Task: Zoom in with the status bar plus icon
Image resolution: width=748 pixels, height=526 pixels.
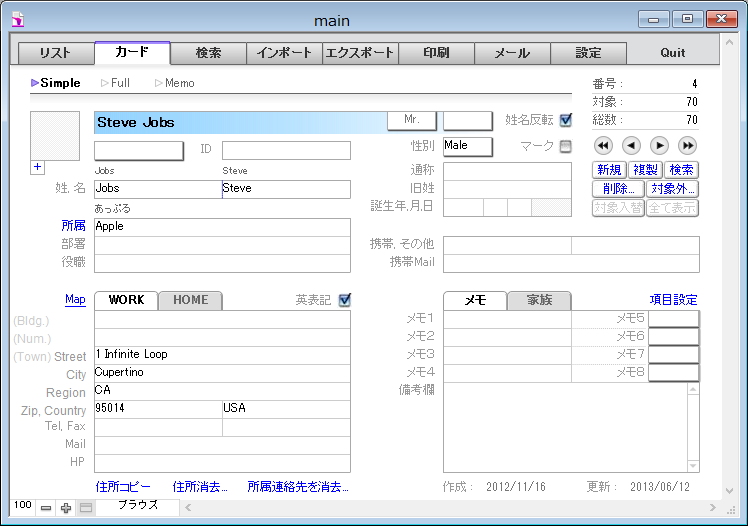Action: [x=66, y=508]
